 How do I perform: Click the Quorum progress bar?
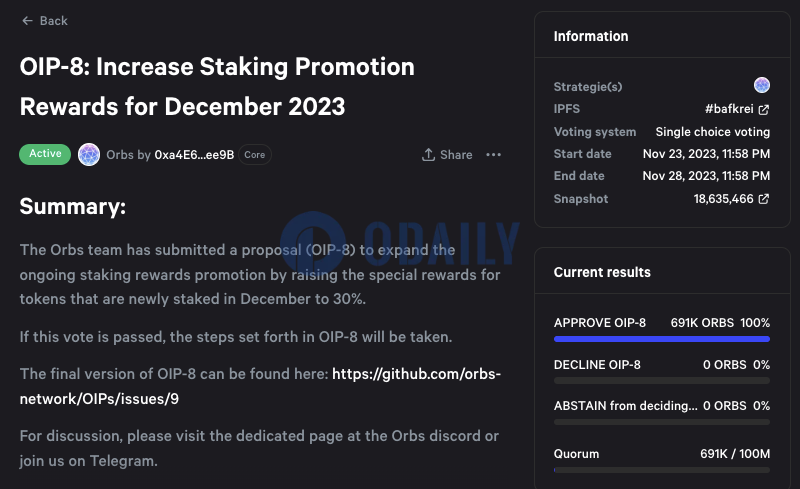[662, 470]
